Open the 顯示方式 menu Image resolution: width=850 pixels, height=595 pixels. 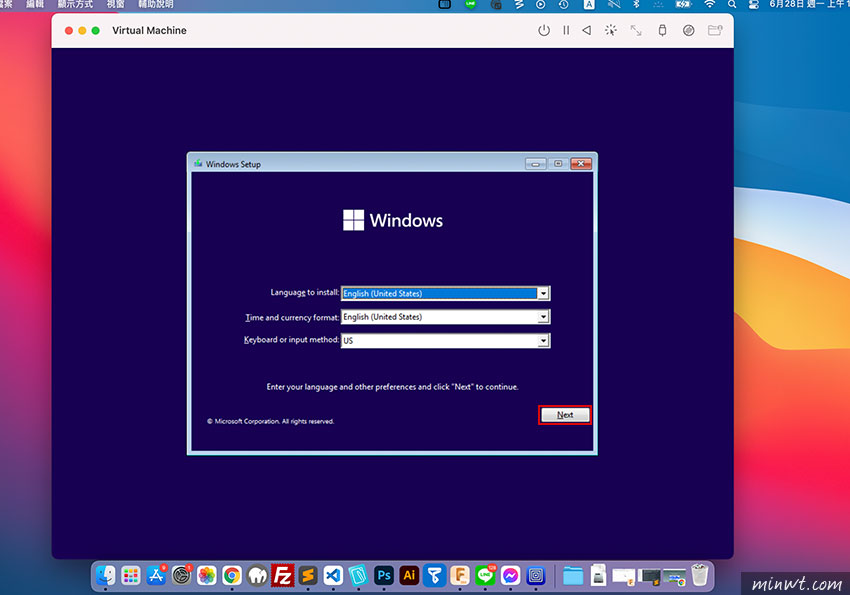point(75,4)
